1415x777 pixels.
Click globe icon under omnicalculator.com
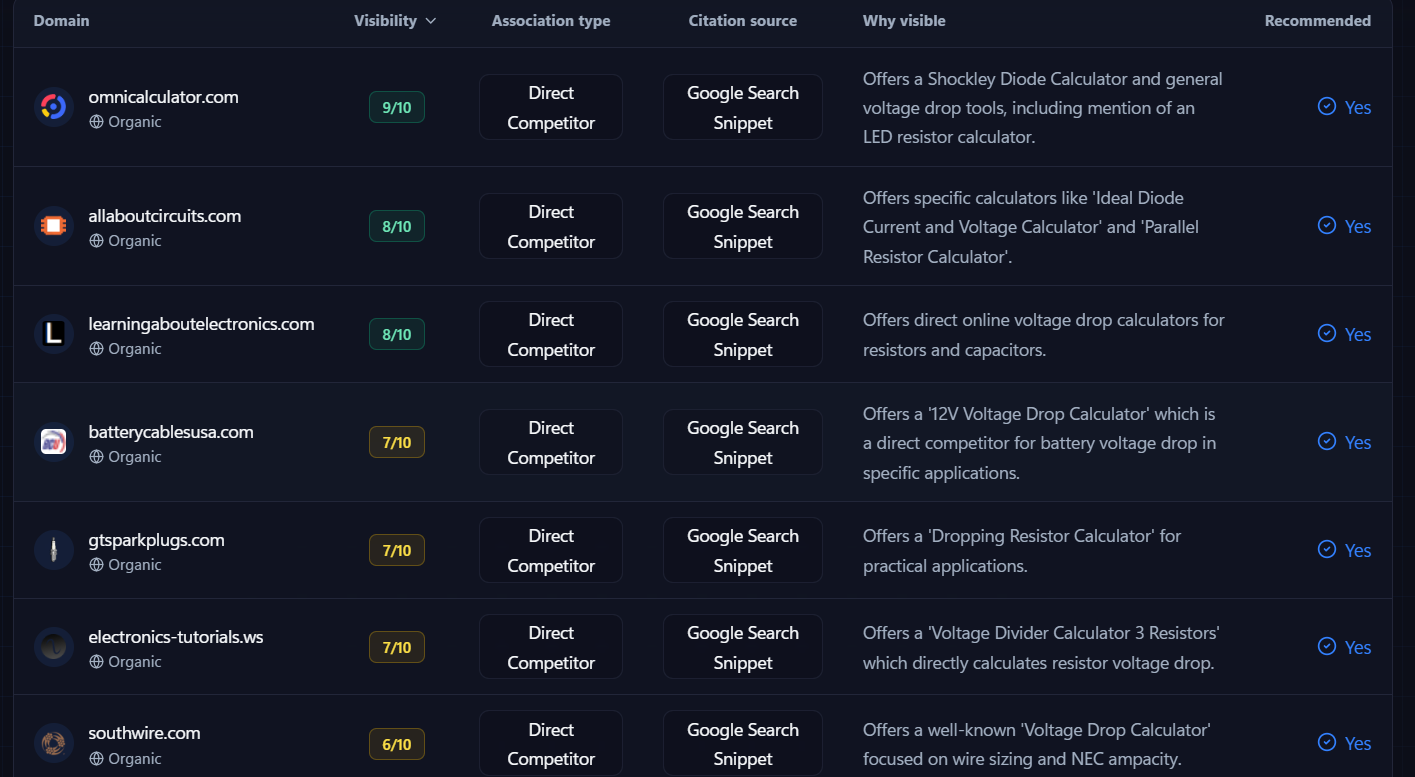click(96, 122)
